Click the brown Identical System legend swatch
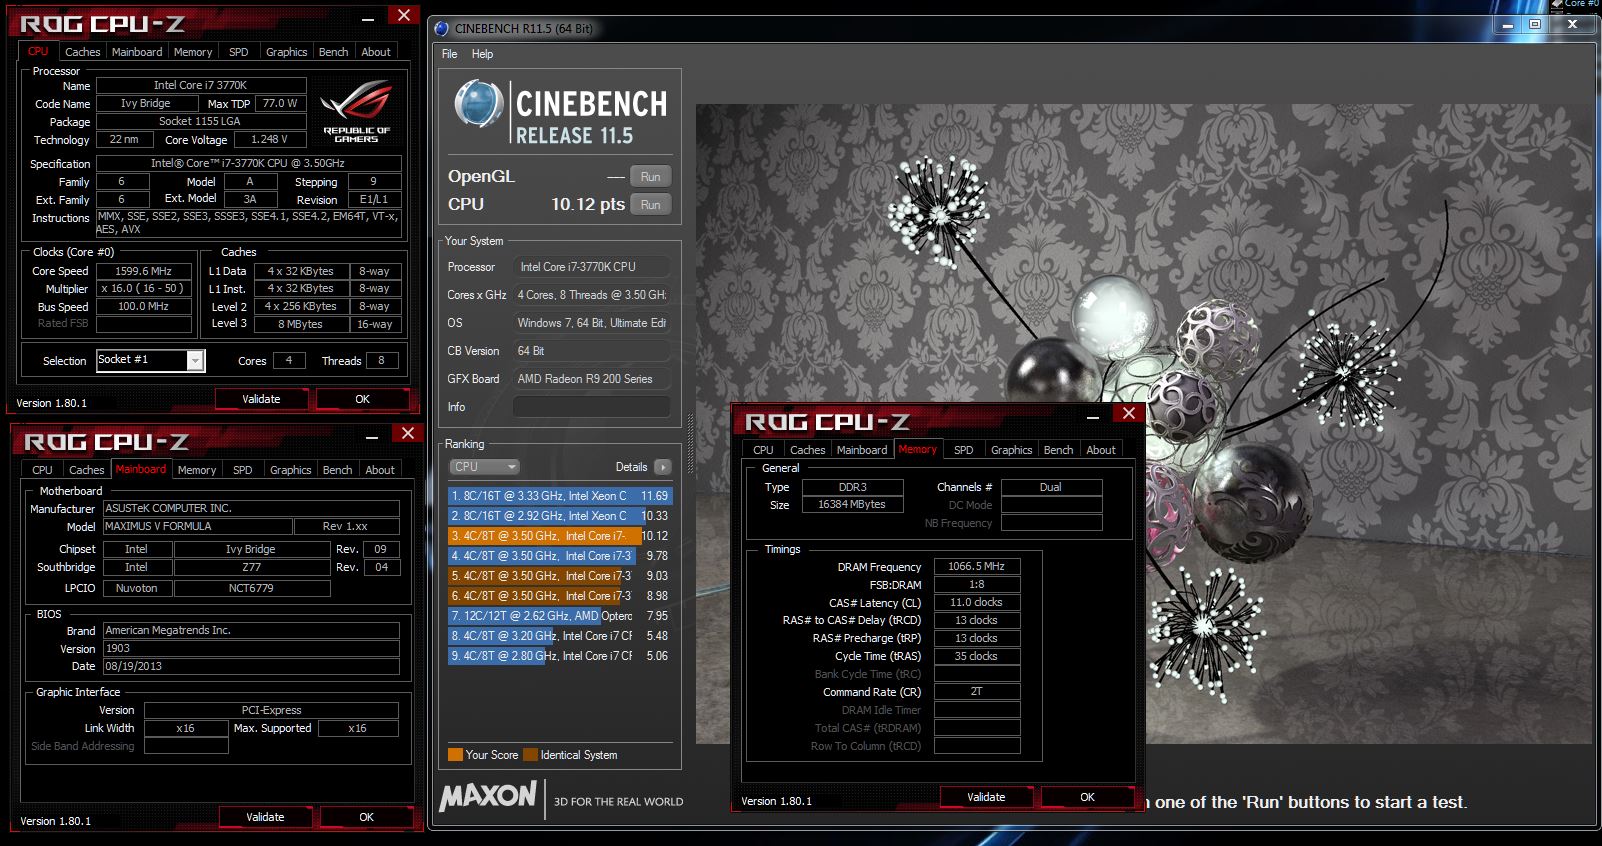The image size is (1602, 846). tap(530, 755)
